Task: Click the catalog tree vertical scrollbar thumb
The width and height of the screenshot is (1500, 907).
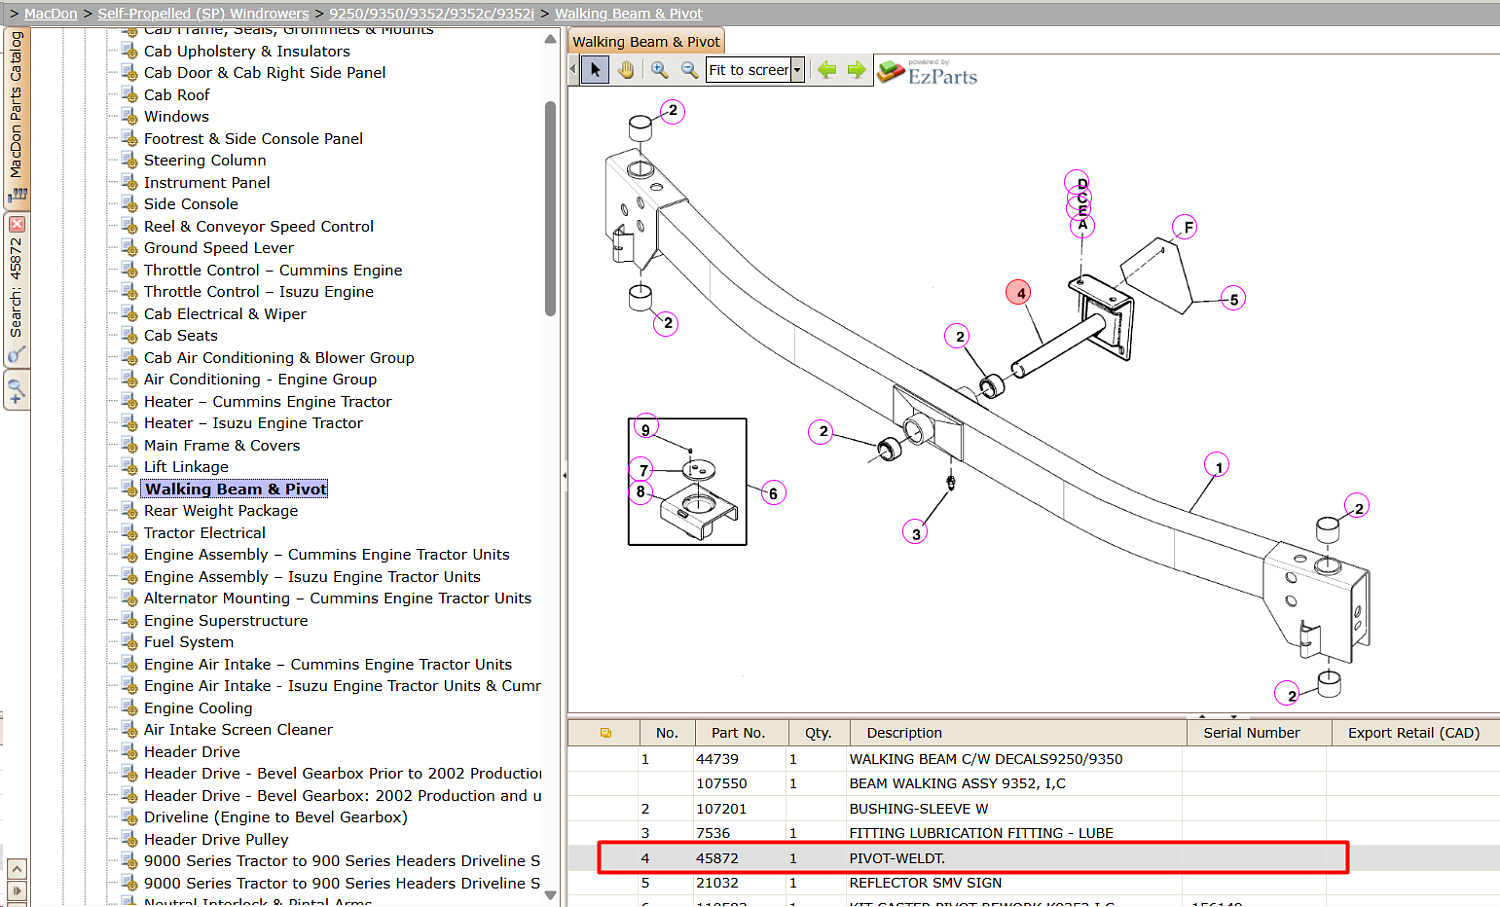Action: pos(550,208)
